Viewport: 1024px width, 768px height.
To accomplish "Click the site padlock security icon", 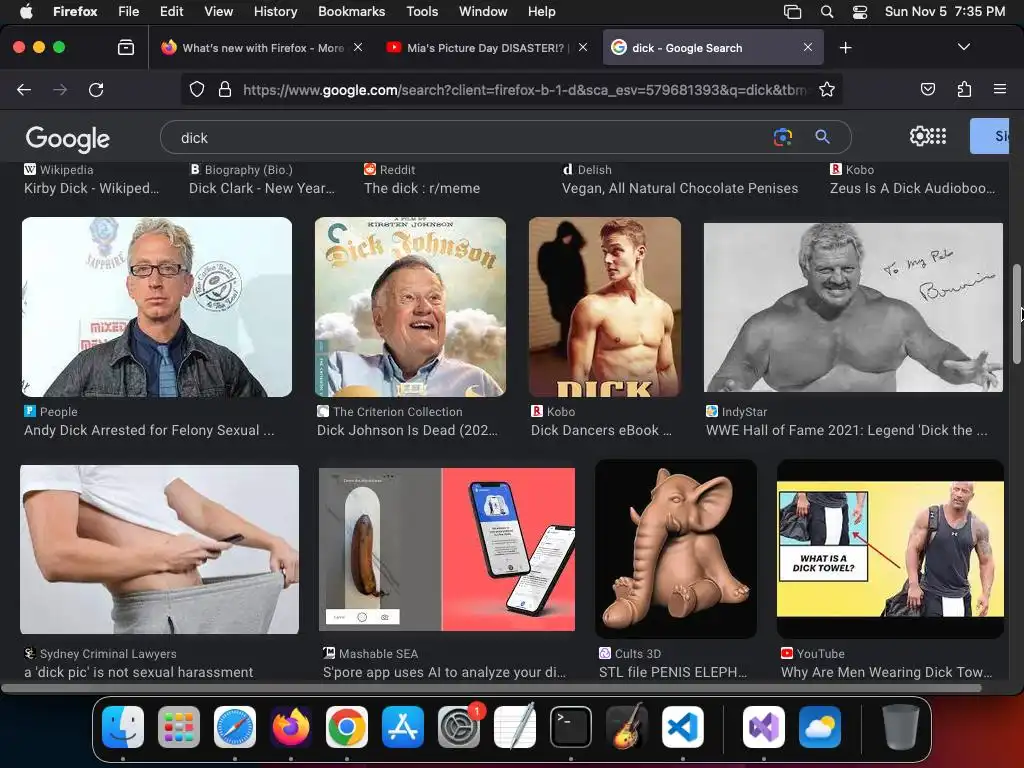I will [225, 89].
